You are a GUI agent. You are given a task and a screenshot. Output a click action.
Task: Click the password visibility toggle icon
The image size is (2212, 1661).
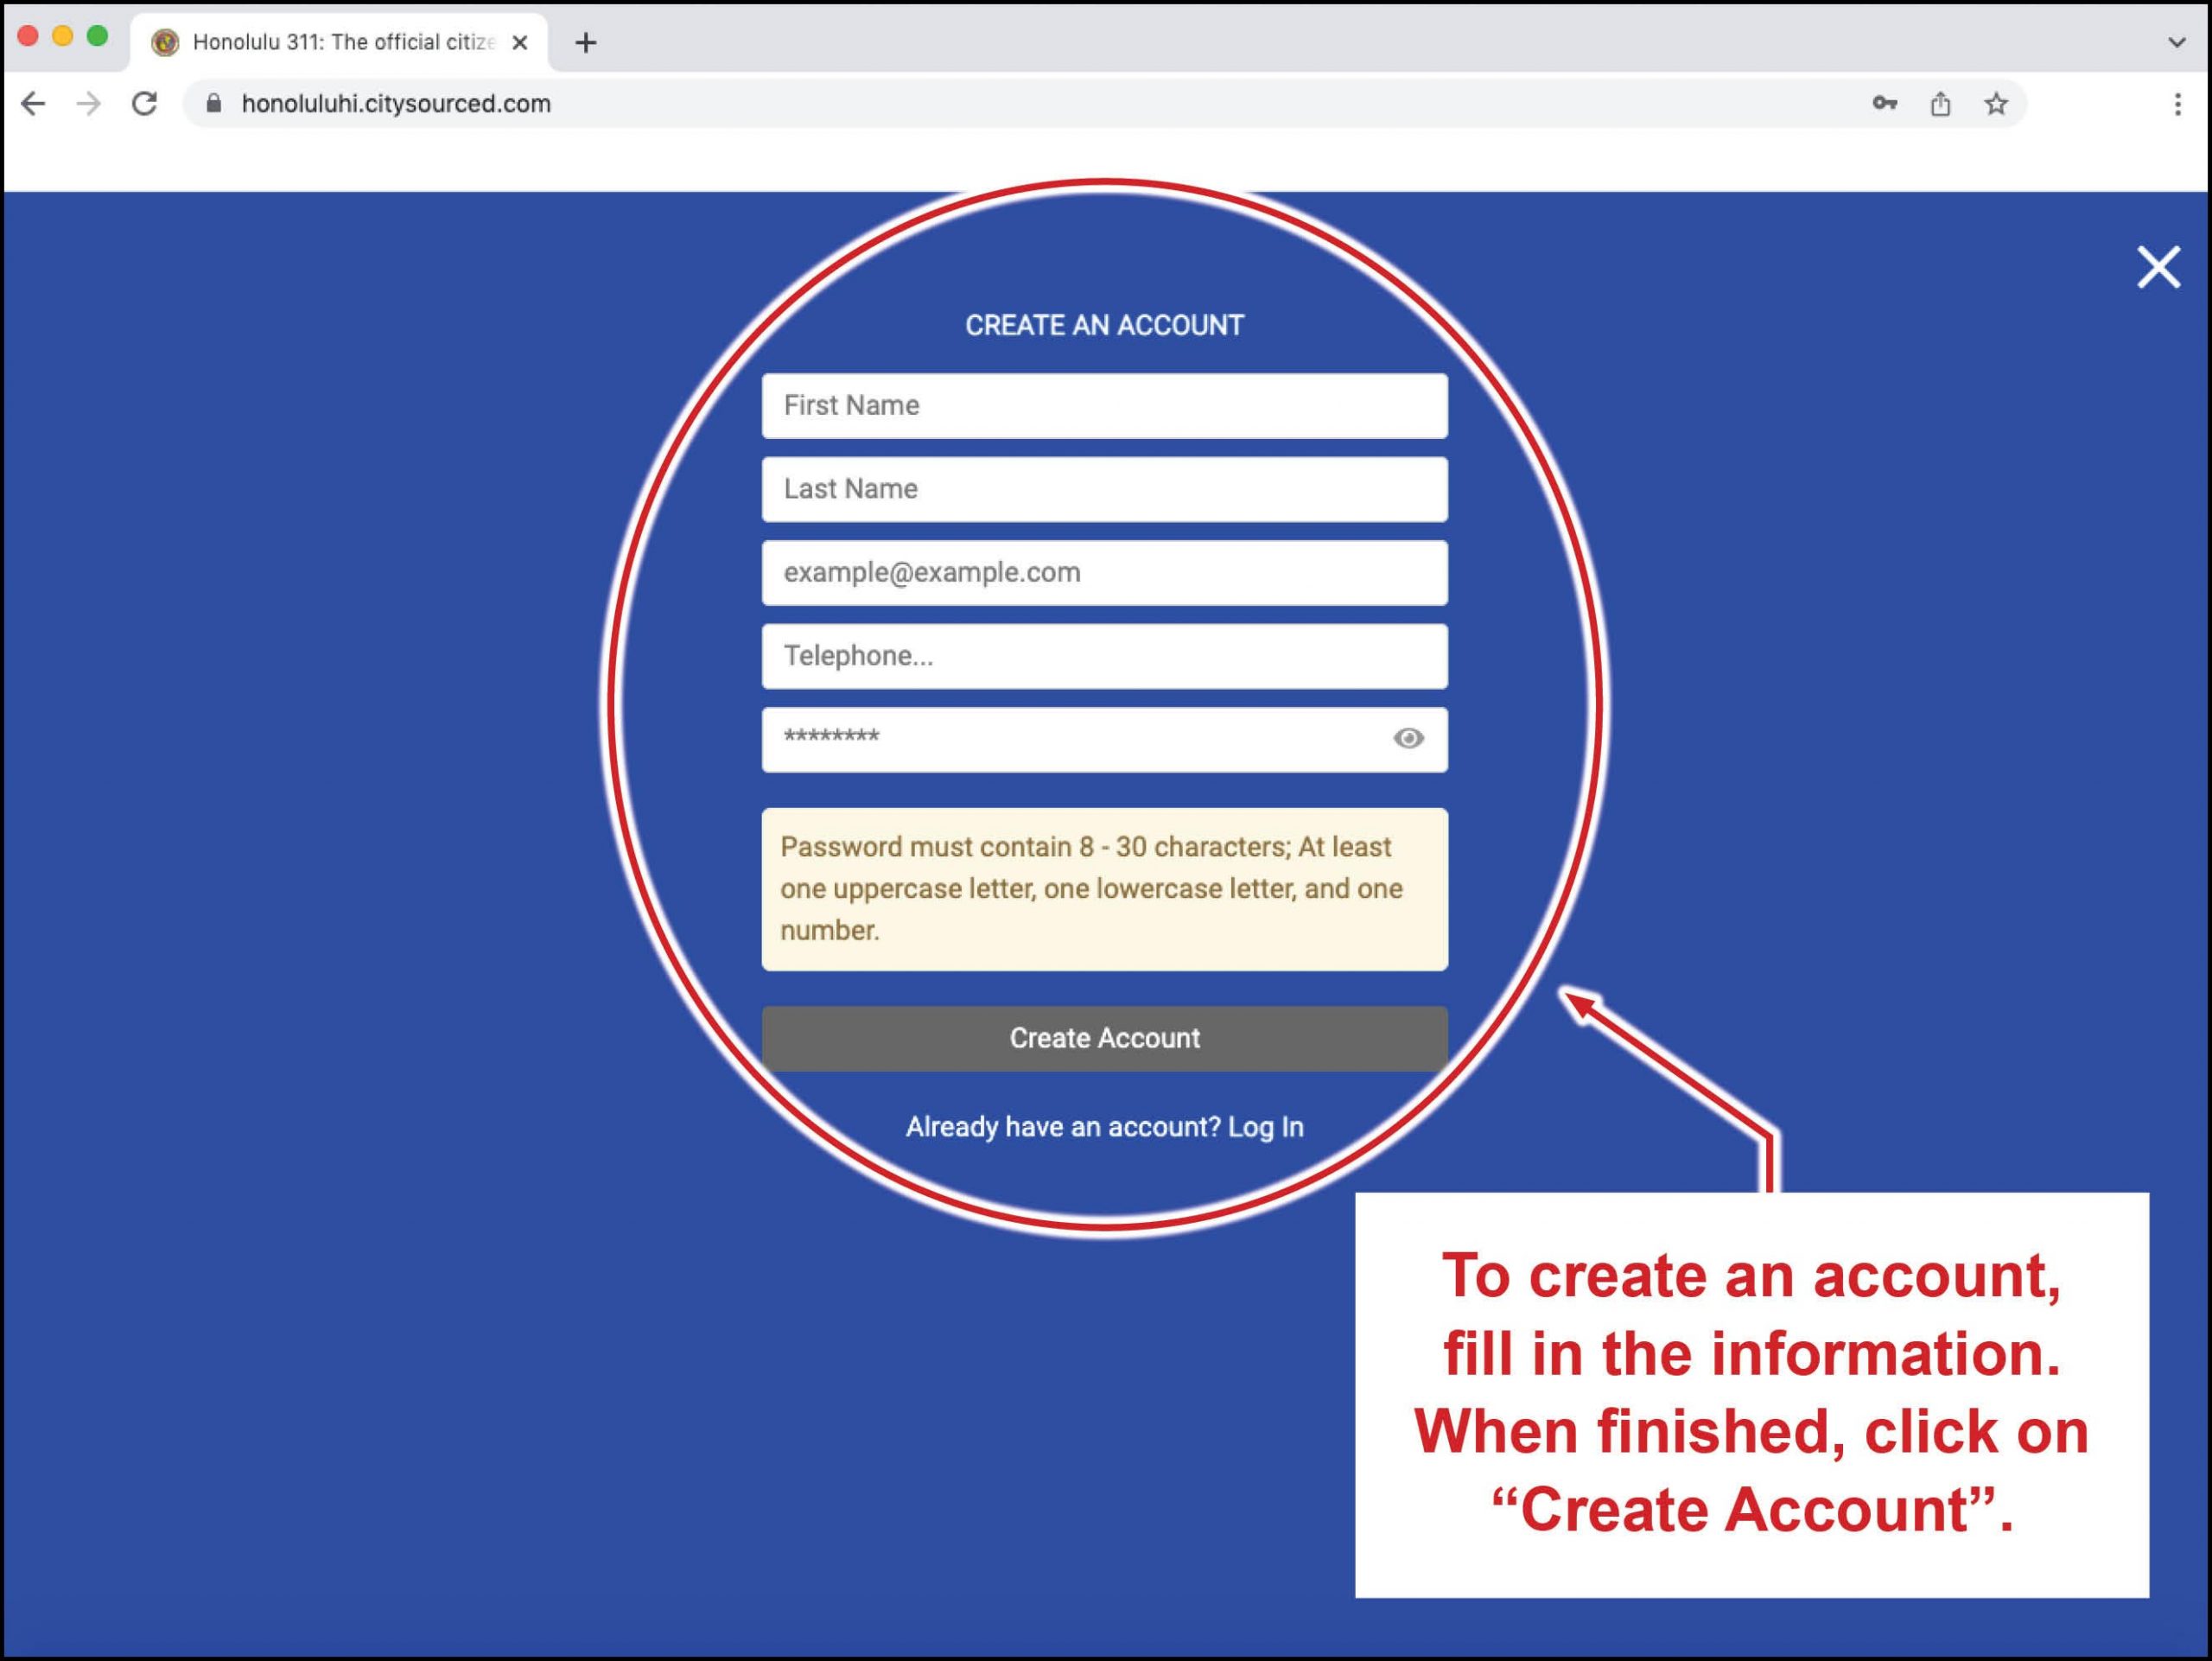[1408, 738]
